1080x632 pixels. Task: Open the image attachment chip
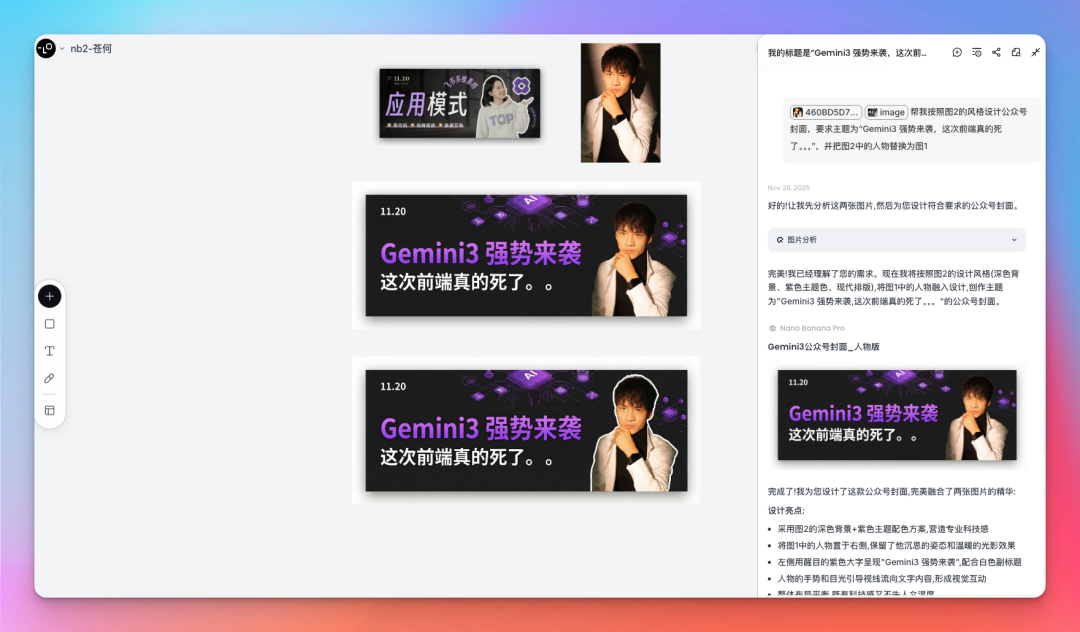tap(886, 112)
